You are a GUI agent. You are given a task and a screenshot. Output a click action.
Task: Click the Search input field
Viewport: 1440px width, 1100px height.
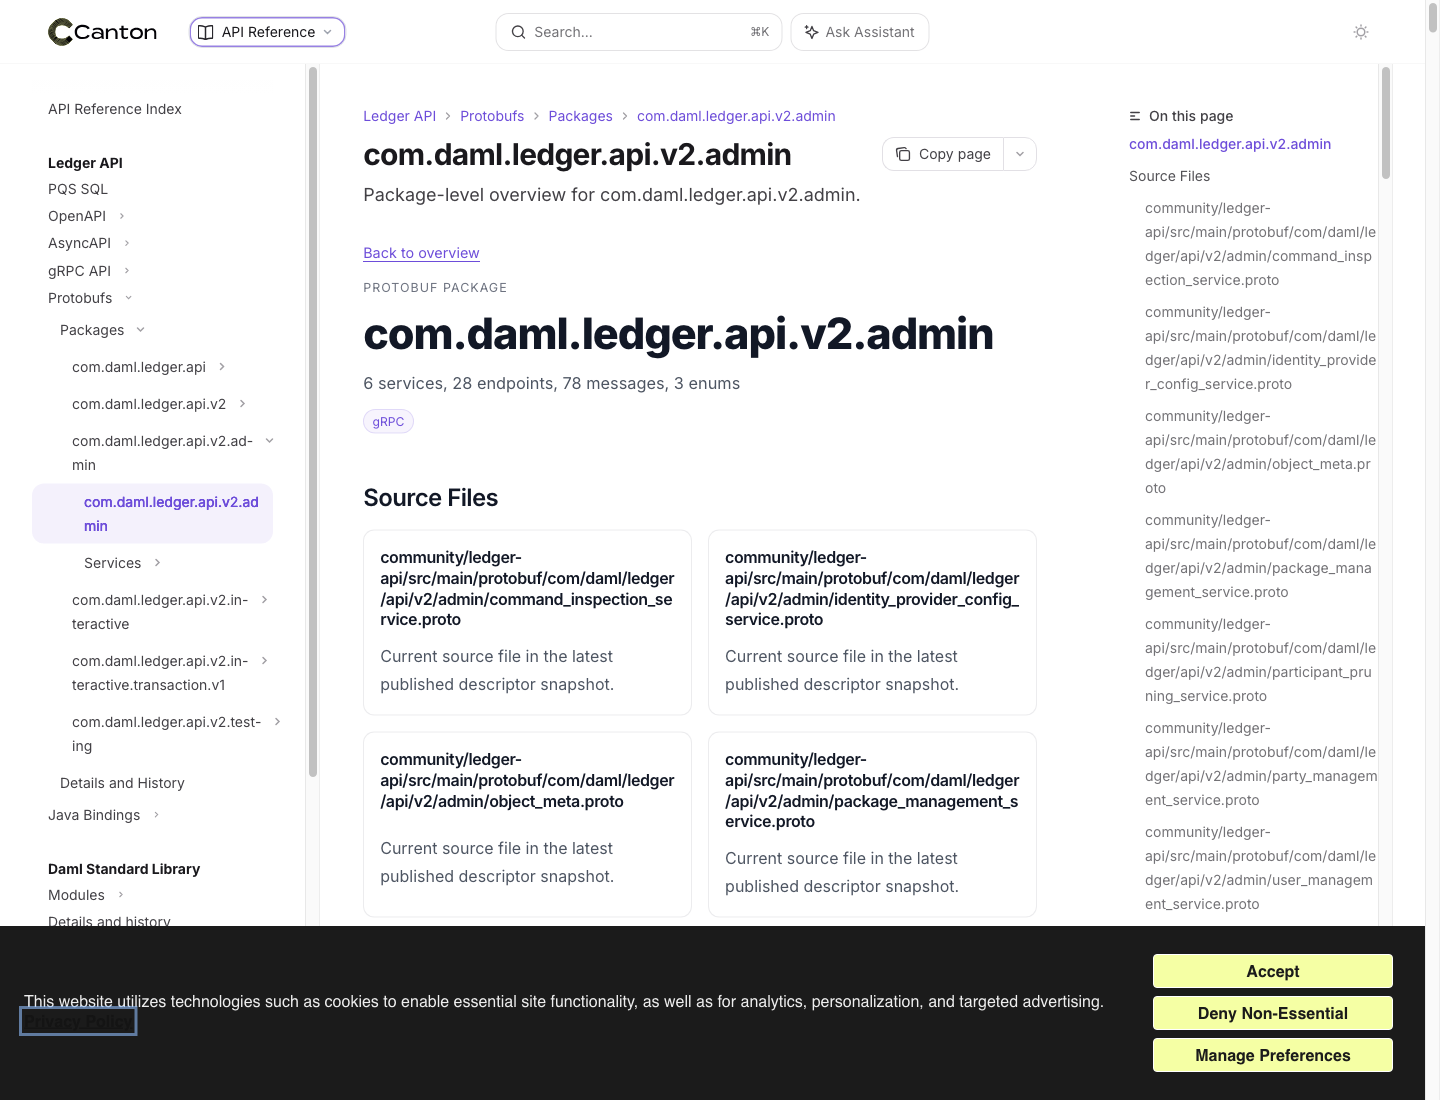pos(639,32)
